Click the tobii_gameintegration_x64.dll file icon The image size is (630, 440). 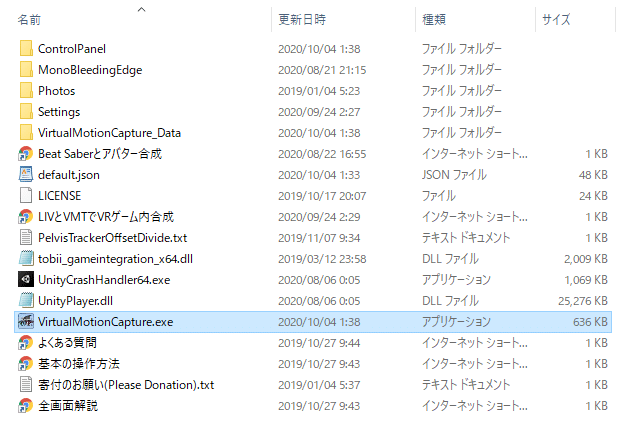click(x=26, y=258)
